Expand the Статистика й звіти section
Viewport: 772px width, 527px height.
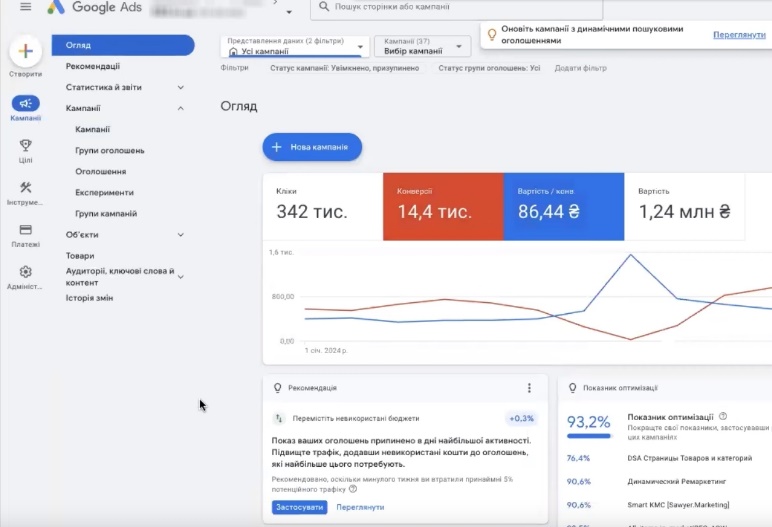point(180,87)
